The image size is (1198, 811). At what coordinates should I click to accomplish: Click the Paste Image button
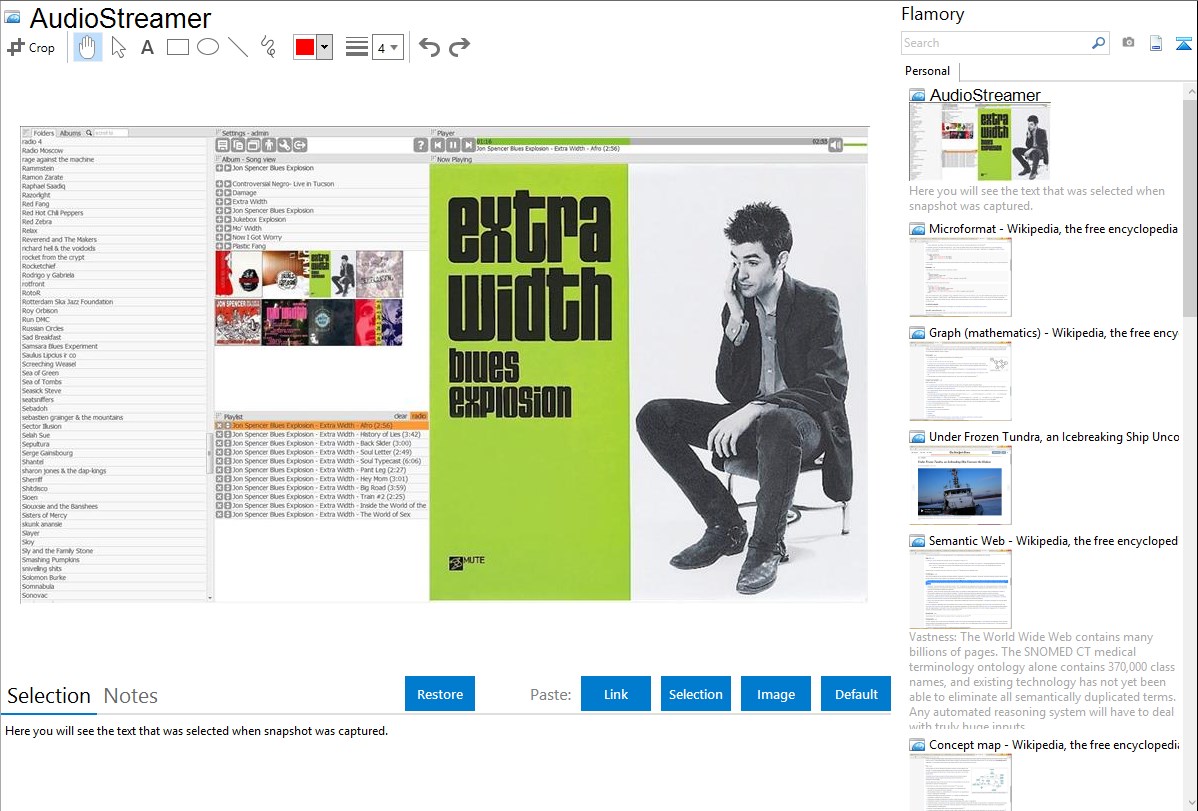[776, 694]
